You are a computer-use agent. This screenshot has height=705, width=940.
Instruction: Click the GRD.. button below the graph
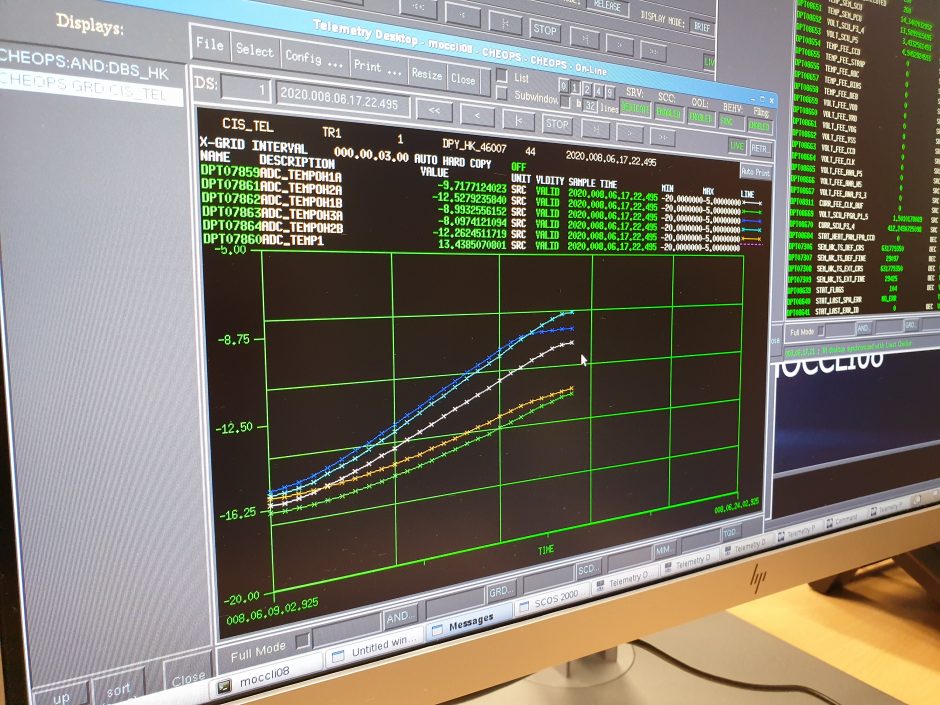(500, 591)
